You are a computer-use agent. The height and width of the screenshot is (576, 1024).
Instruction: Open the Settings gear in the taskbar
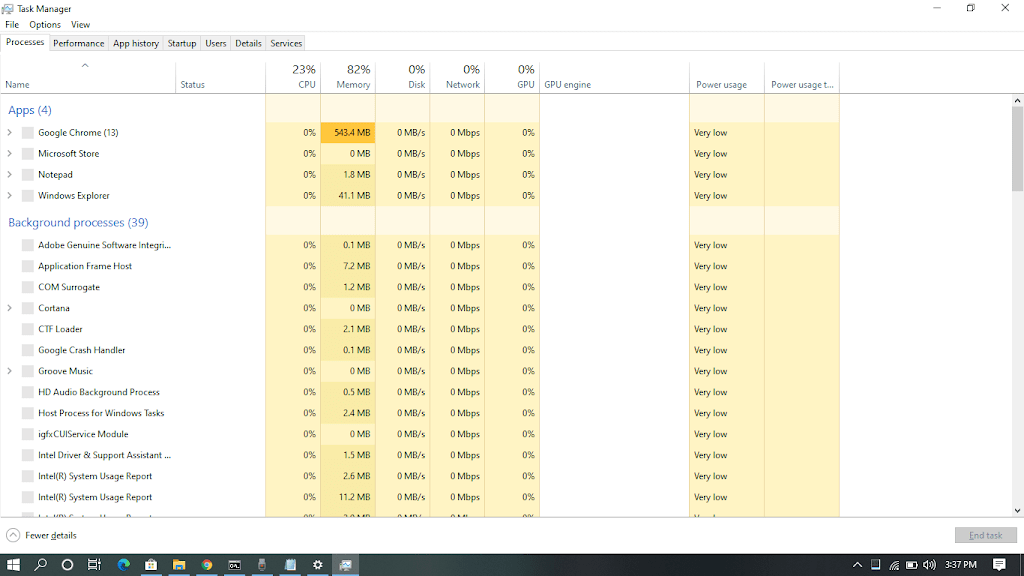click(318, 565)
